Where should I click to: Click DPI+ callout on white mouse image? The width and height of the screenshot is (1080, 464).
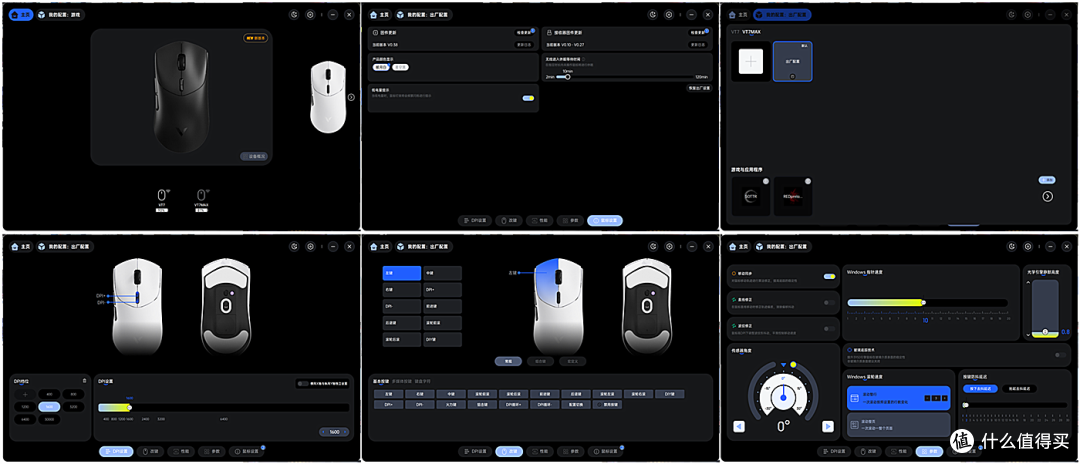coord(101,295)
